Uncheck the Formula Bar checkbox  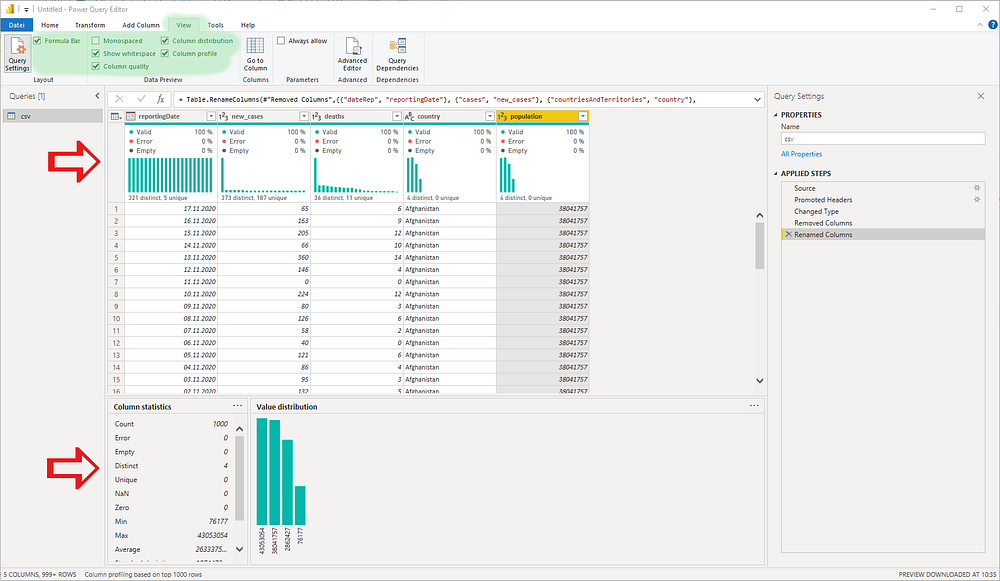37,41
